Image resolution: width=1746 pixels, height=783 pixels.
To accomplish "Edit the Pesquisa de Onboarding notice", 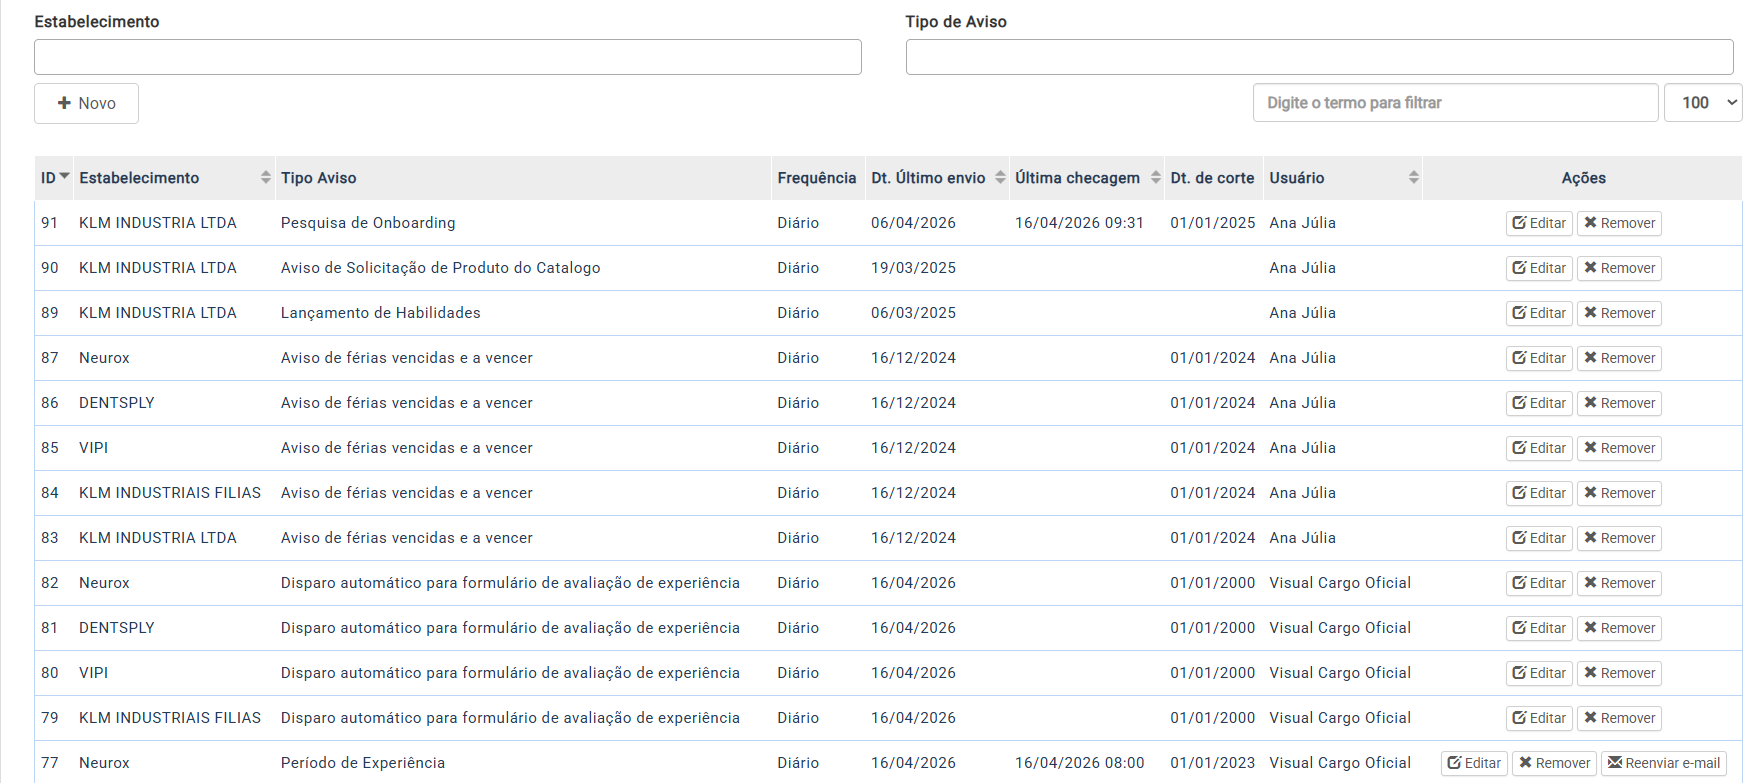I will click(x=1538, y=223).
